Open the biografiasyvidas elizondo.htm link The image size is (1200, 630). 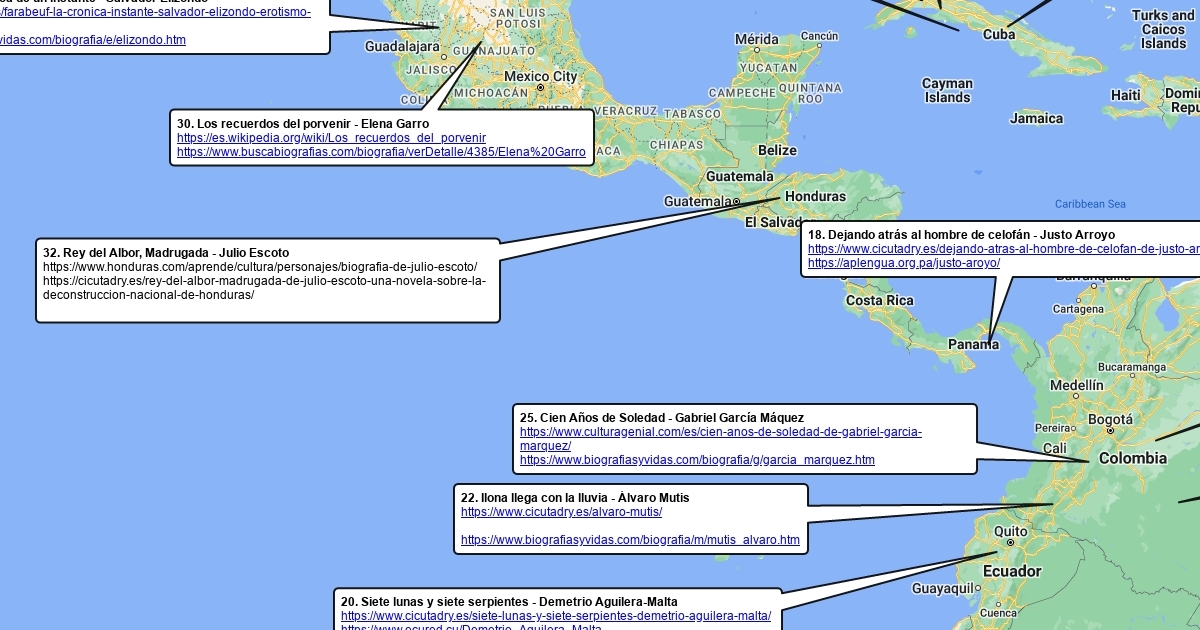click(93, 40)
